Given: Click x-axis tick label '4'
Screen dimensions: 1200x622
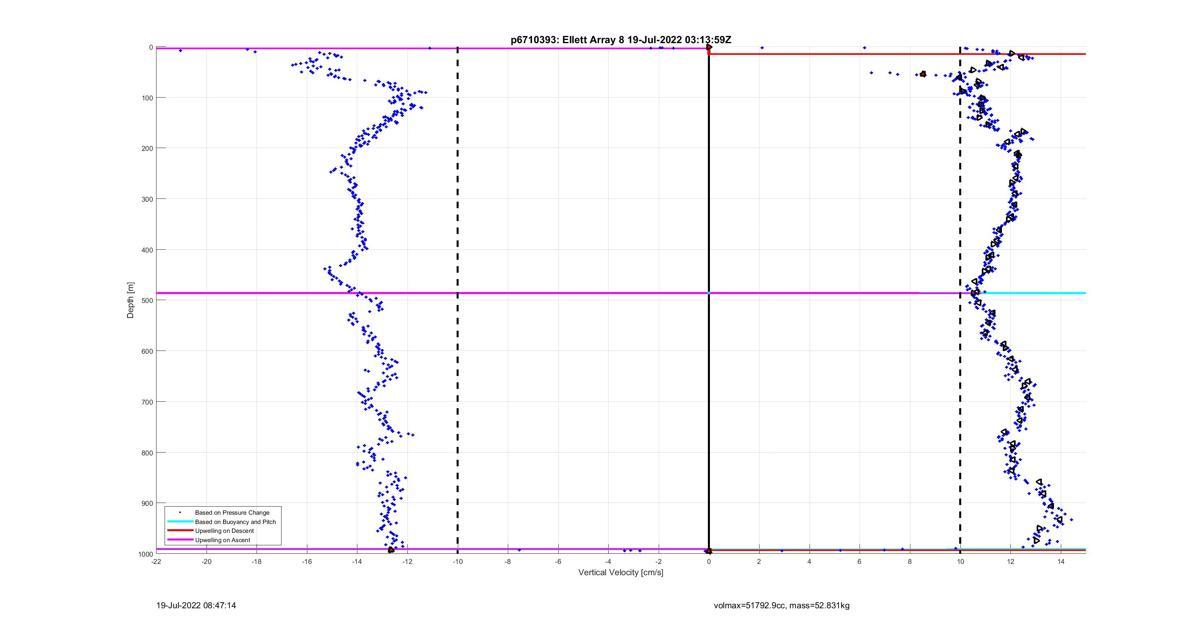Looking at the screenshot, I should [809, 561].
